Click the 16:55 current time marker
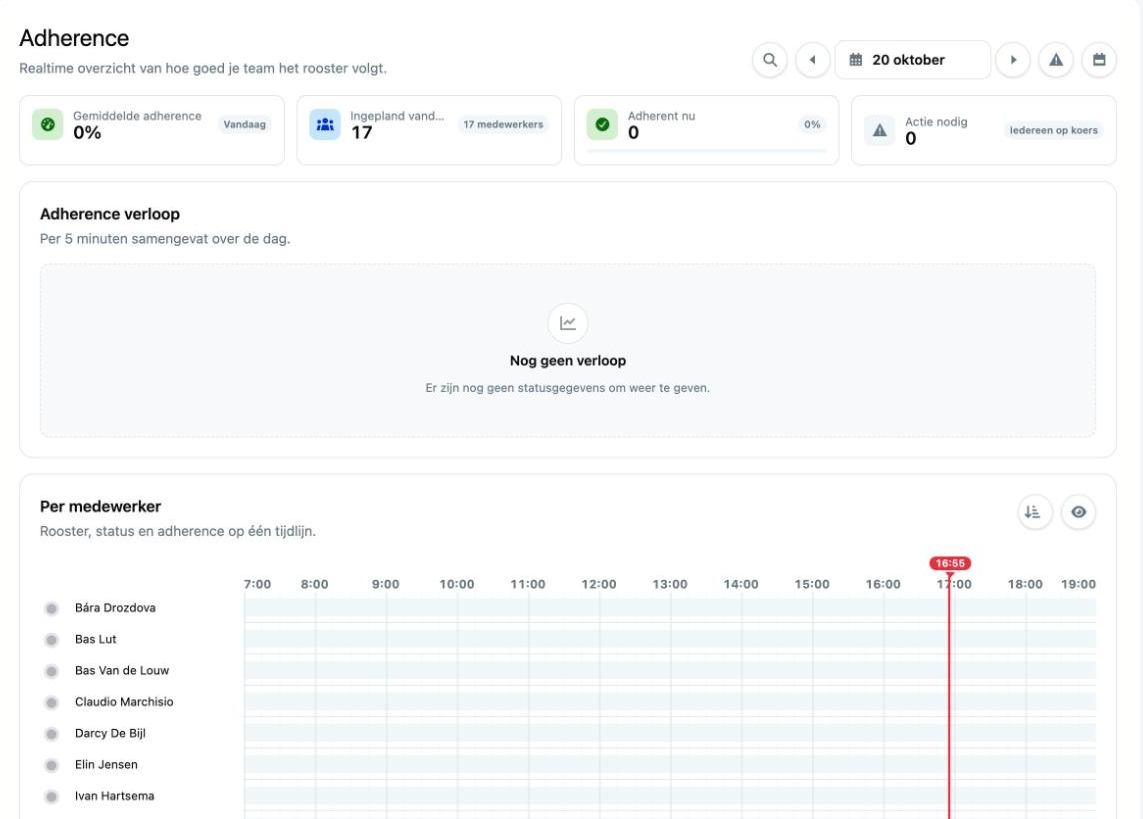The height and width of the screenshot is (819, 1143). 950,563
